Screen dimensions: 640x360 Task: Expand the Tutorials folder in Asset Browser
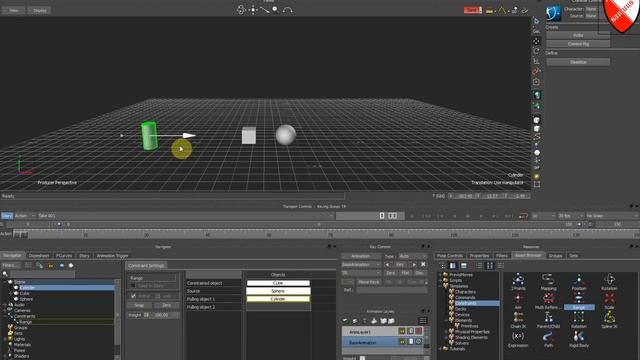tap(441, 349)
